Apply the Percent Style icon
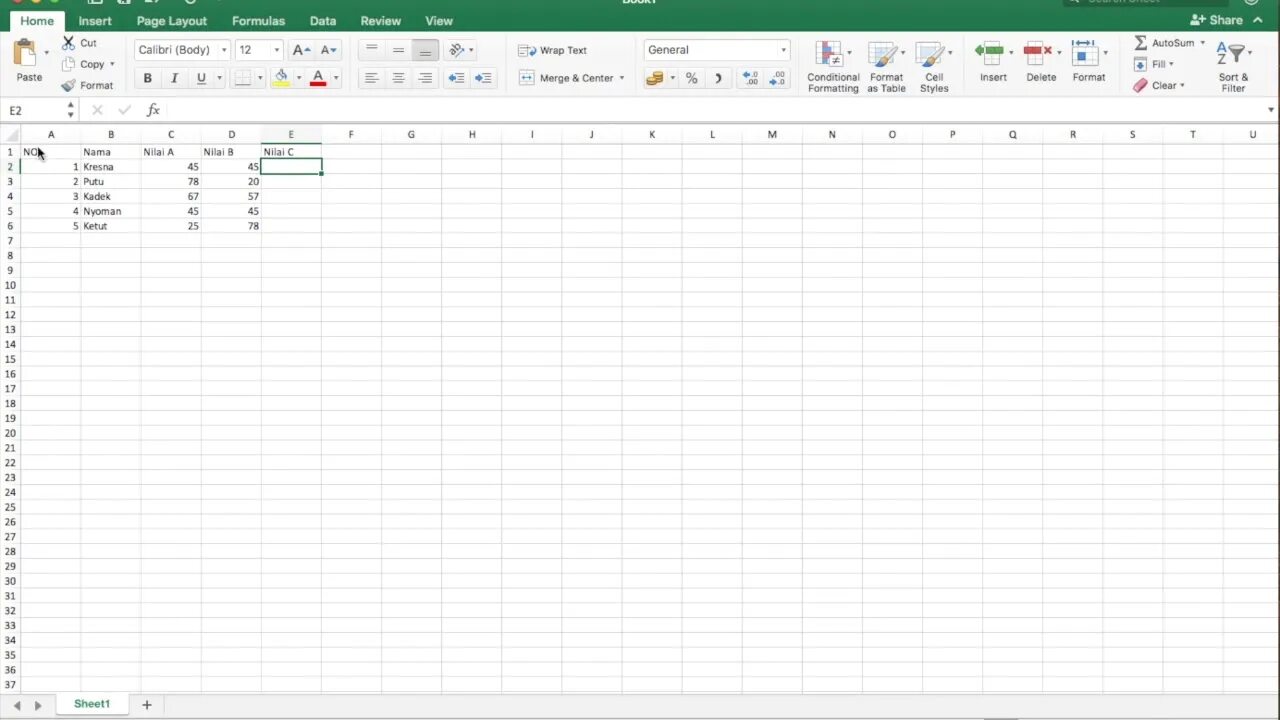 691,77
